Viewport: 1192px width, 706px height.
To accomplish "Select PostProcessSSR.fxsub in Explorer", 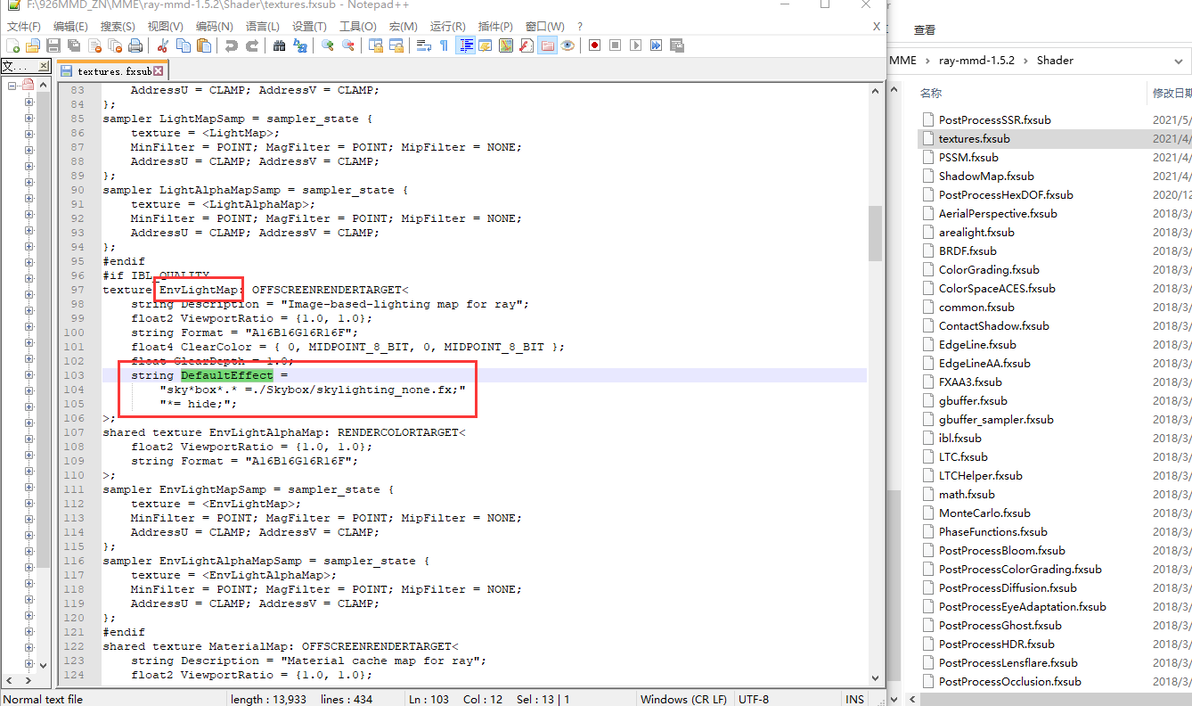I will (994, 120).
